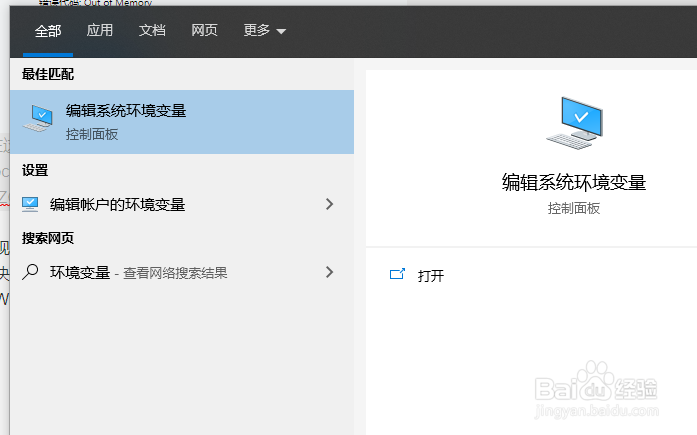Click 控制面板 subtitle under the highlighted result
697x435 pixels.
pos(92,134)
